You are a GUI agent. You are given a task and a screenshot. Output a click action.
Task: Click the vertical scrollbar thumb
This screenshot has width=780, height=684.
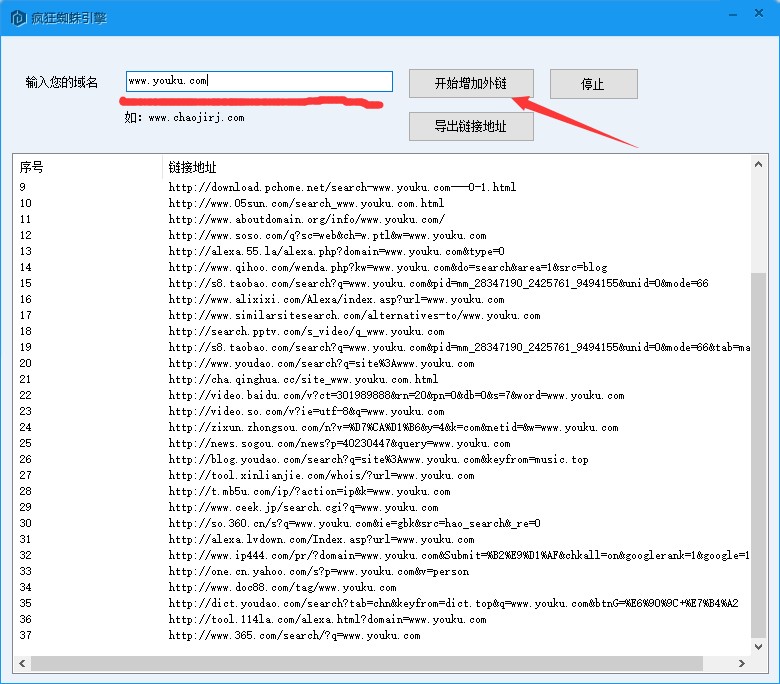pyautogui.click(x=758, y=454)
